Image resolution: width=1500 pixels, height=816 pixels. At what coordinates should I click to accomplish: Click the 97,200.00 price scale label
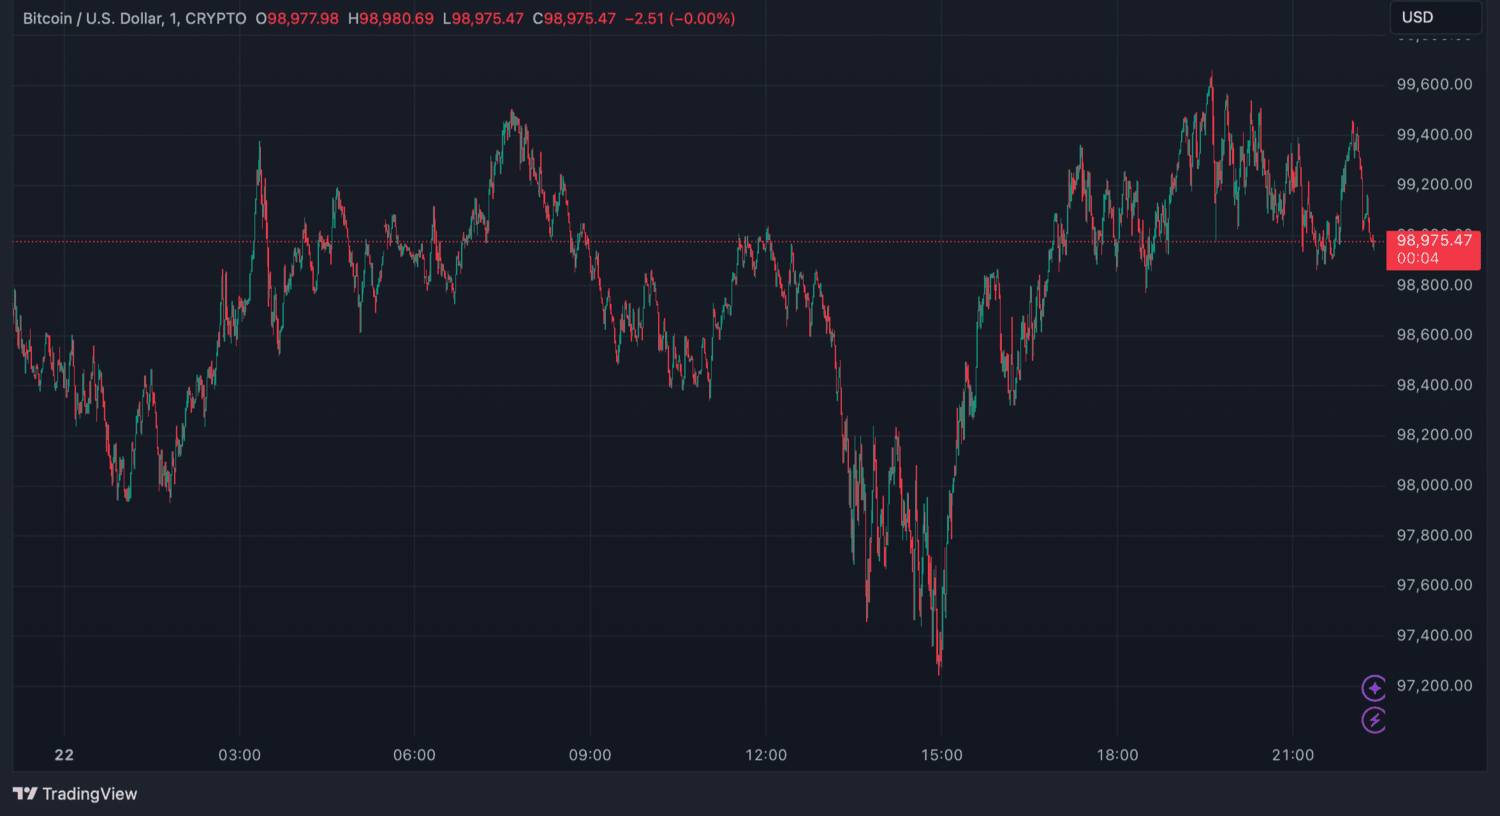point(1434,685)
